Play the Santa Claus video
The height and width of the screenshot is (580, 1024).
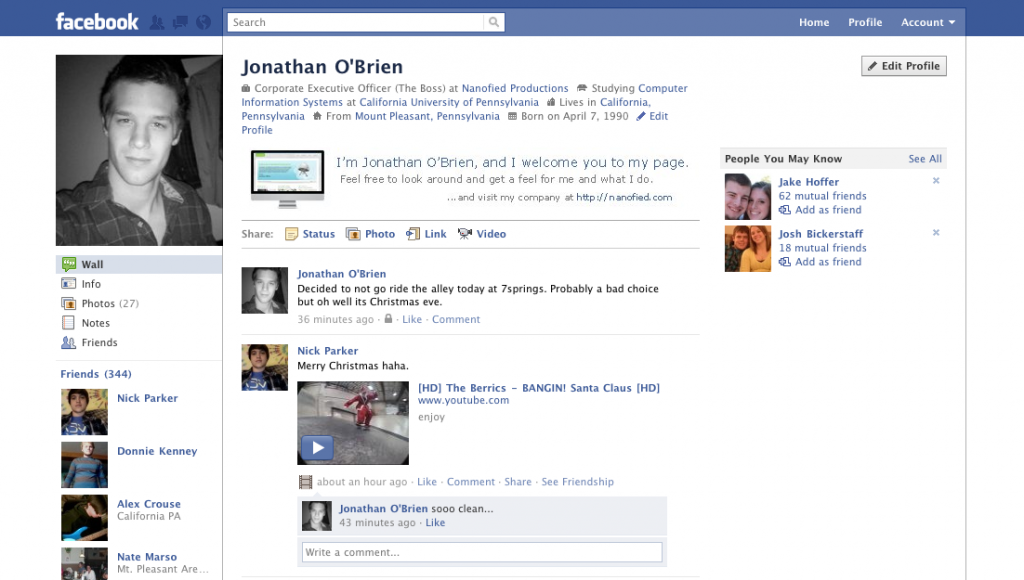[317, 445]
